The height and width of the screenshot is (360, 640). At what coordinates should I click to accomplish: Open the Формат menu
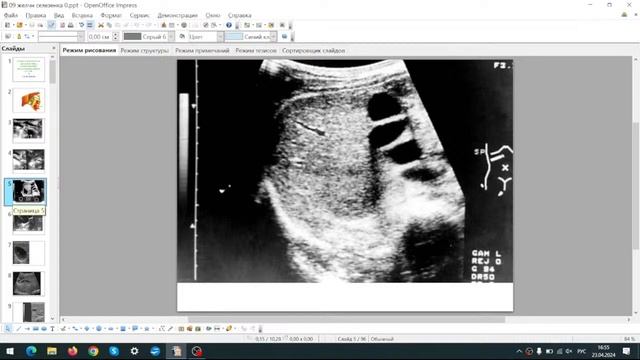point(111,15)
